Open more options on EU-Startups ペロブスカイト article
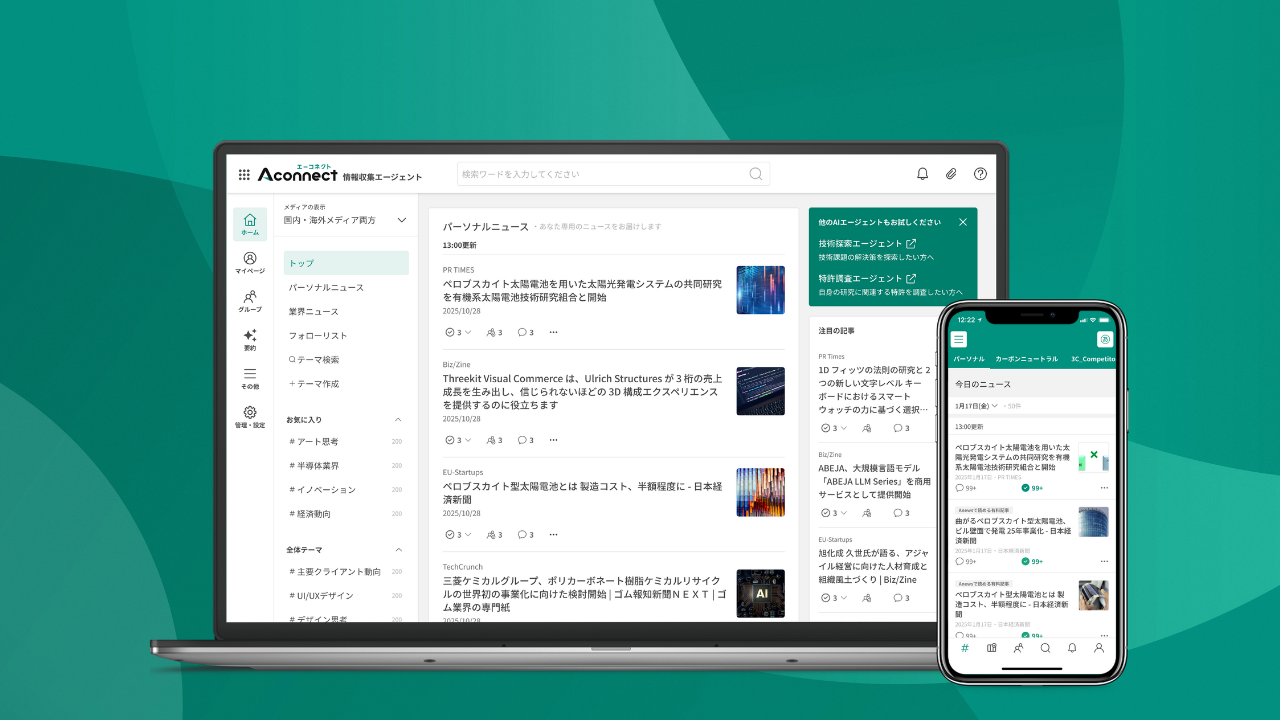The width and height of the screenshot is (1280, 720). click(553, 535)
